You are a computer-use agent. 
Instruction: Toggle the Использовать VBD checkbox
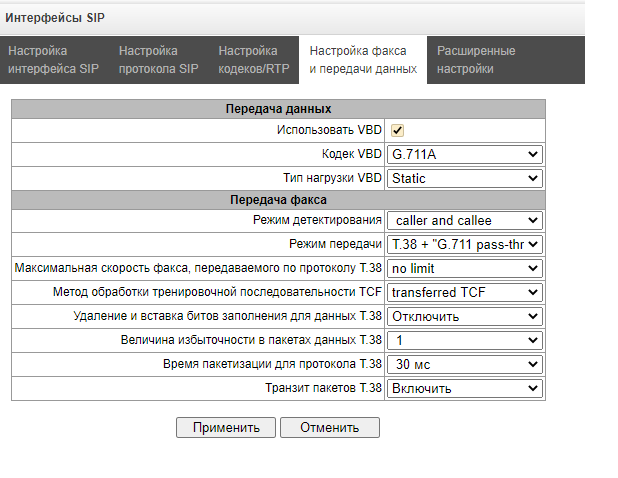(397, 130)
